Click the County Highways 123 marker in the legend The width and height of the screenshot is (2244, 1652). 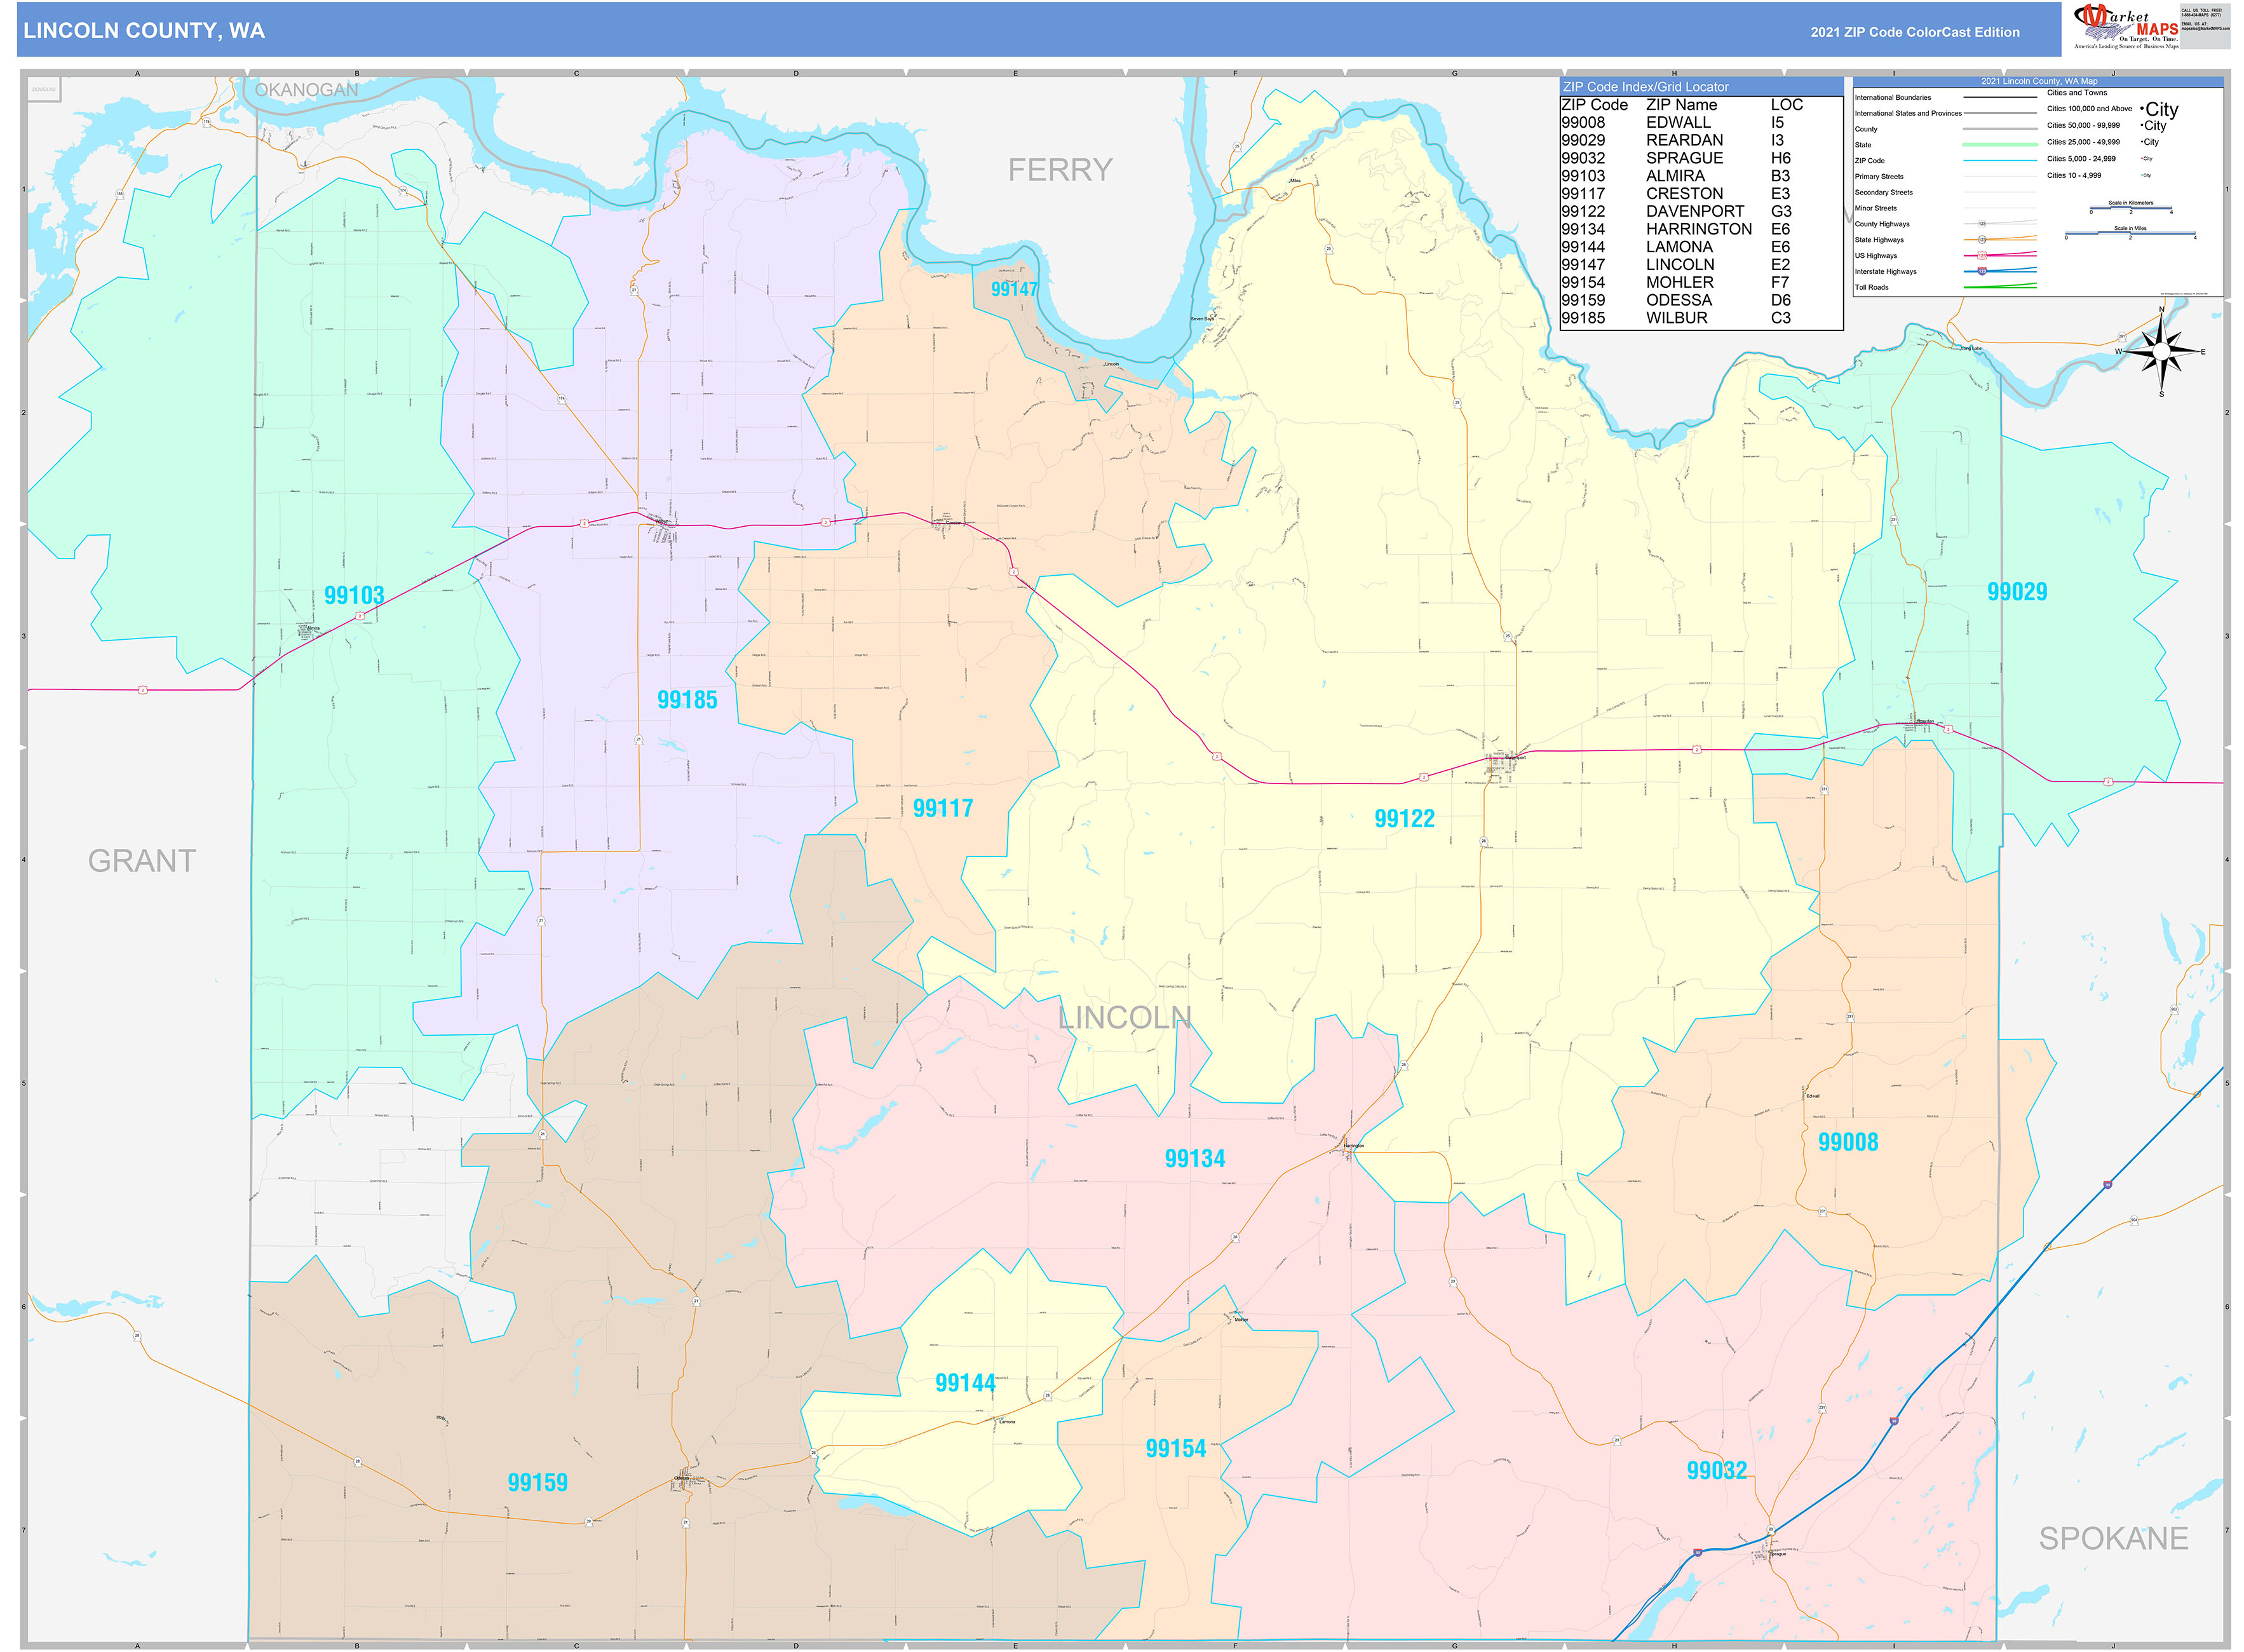[x=1982, y=224]
